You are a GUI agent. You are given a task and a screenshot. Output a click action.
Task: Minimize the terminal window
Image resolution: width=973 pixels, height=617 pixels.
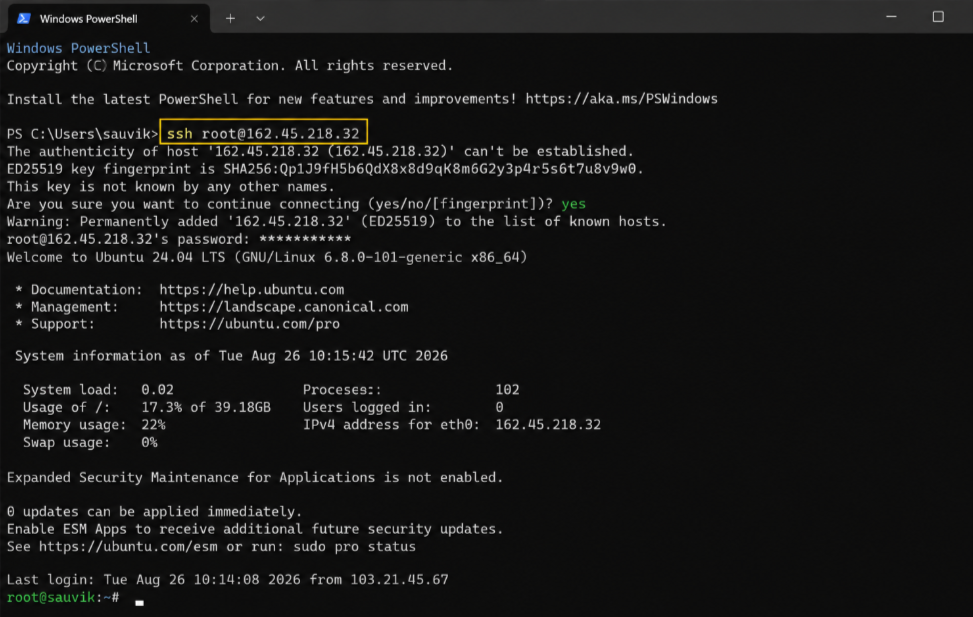[891, 17]
